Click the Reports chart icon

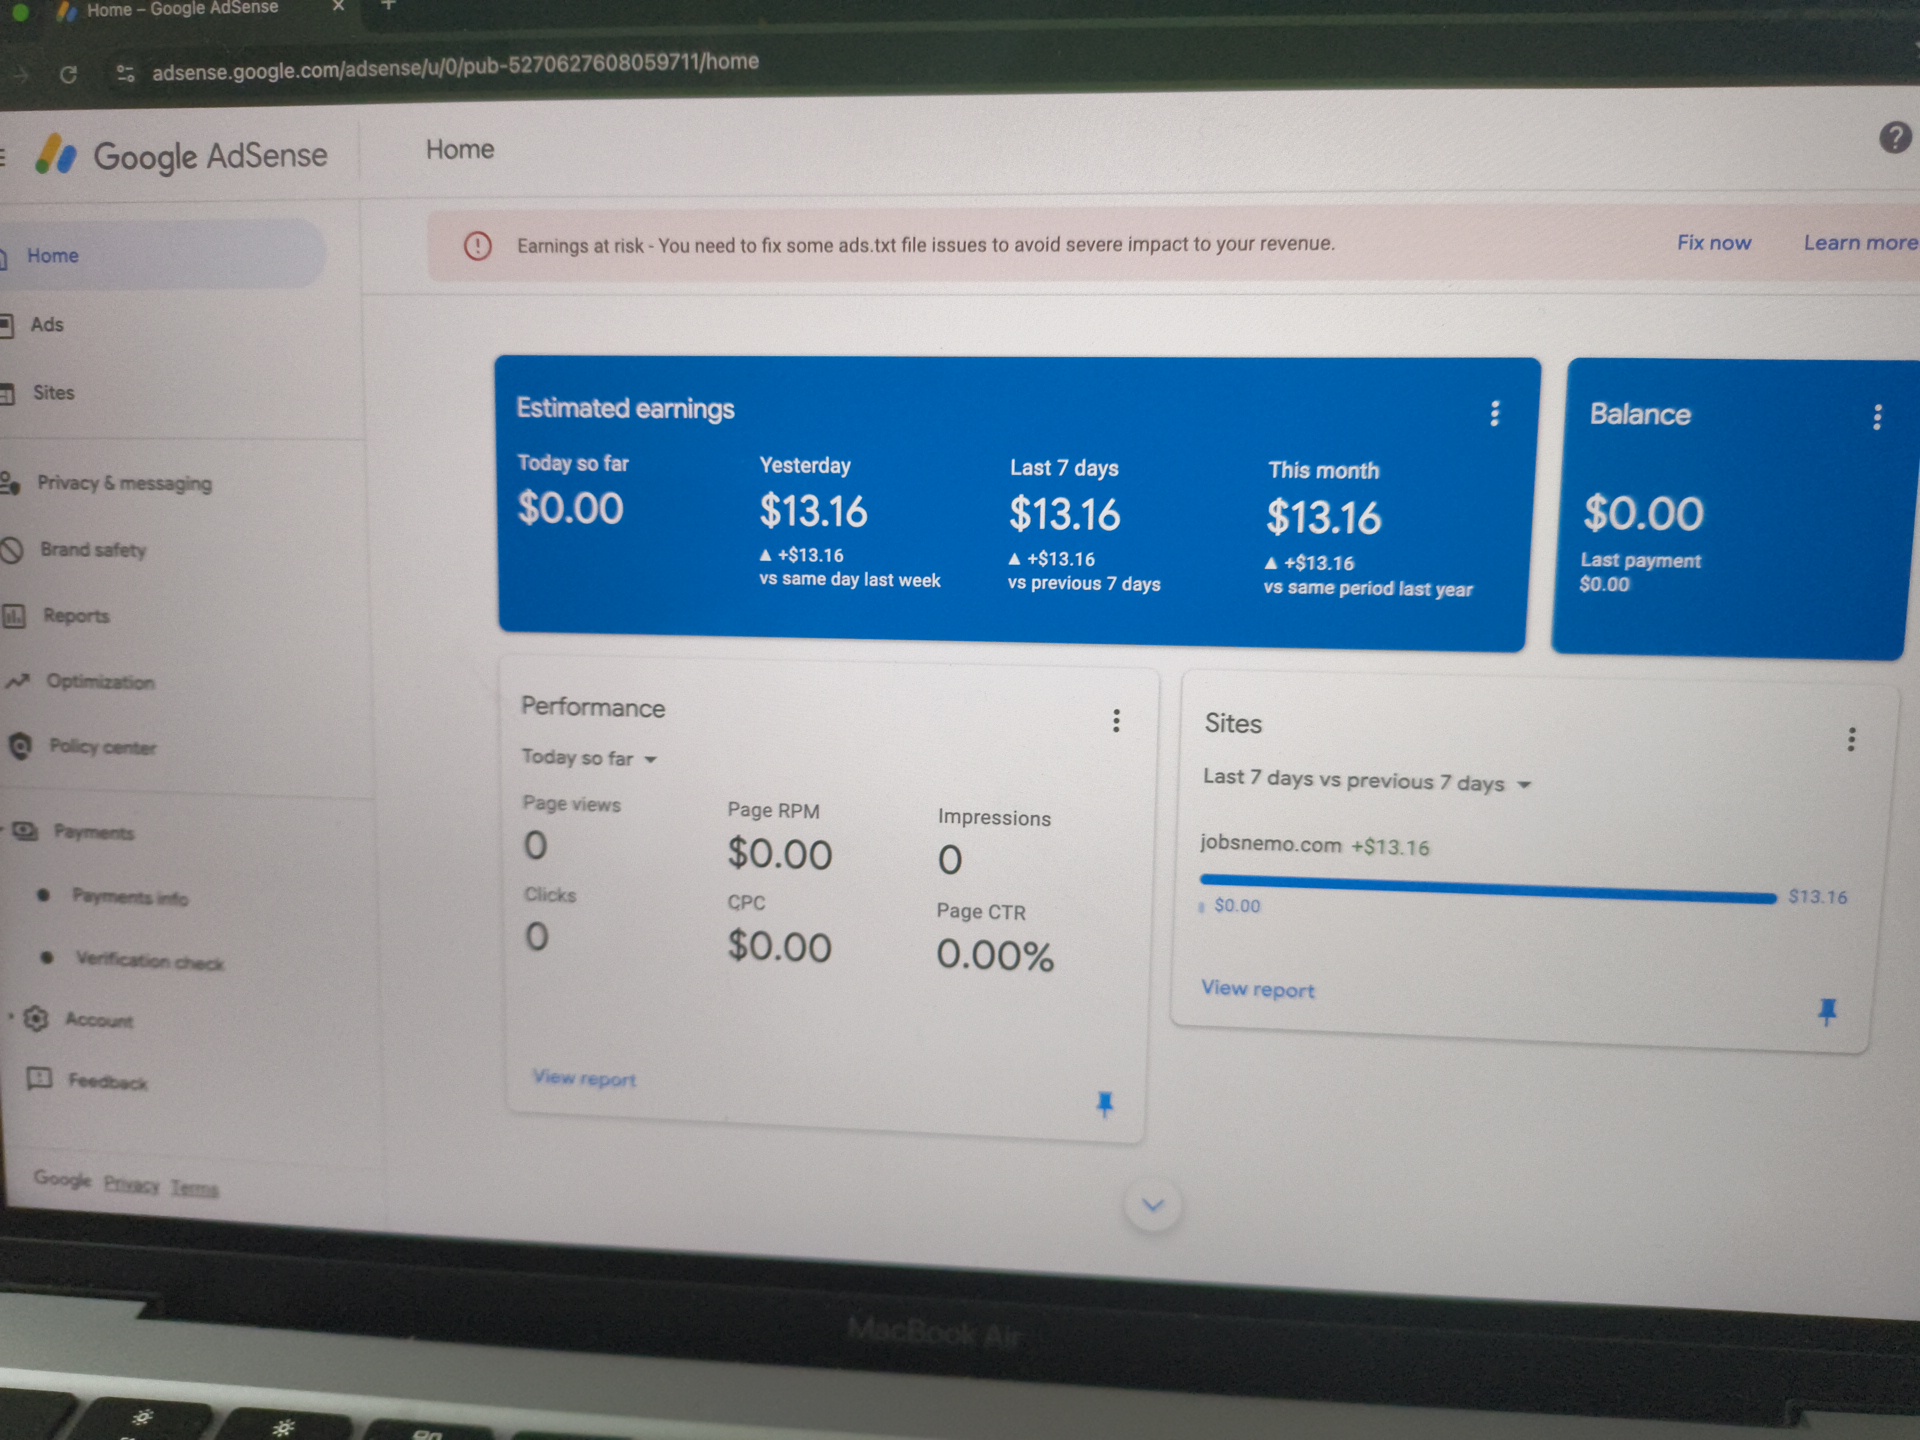pyautogui.click(x=14, y=616)
